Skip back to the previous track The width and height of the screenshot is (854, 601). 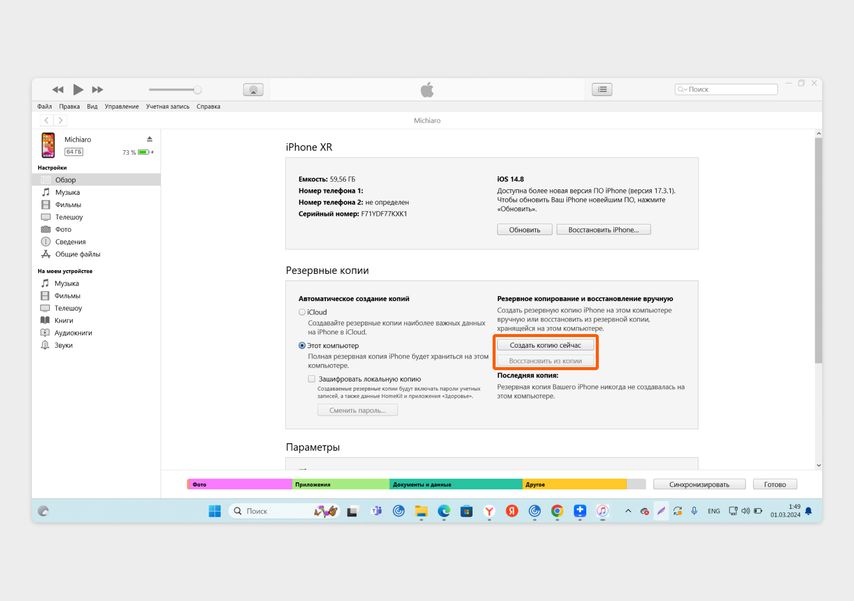click(58, 89)
